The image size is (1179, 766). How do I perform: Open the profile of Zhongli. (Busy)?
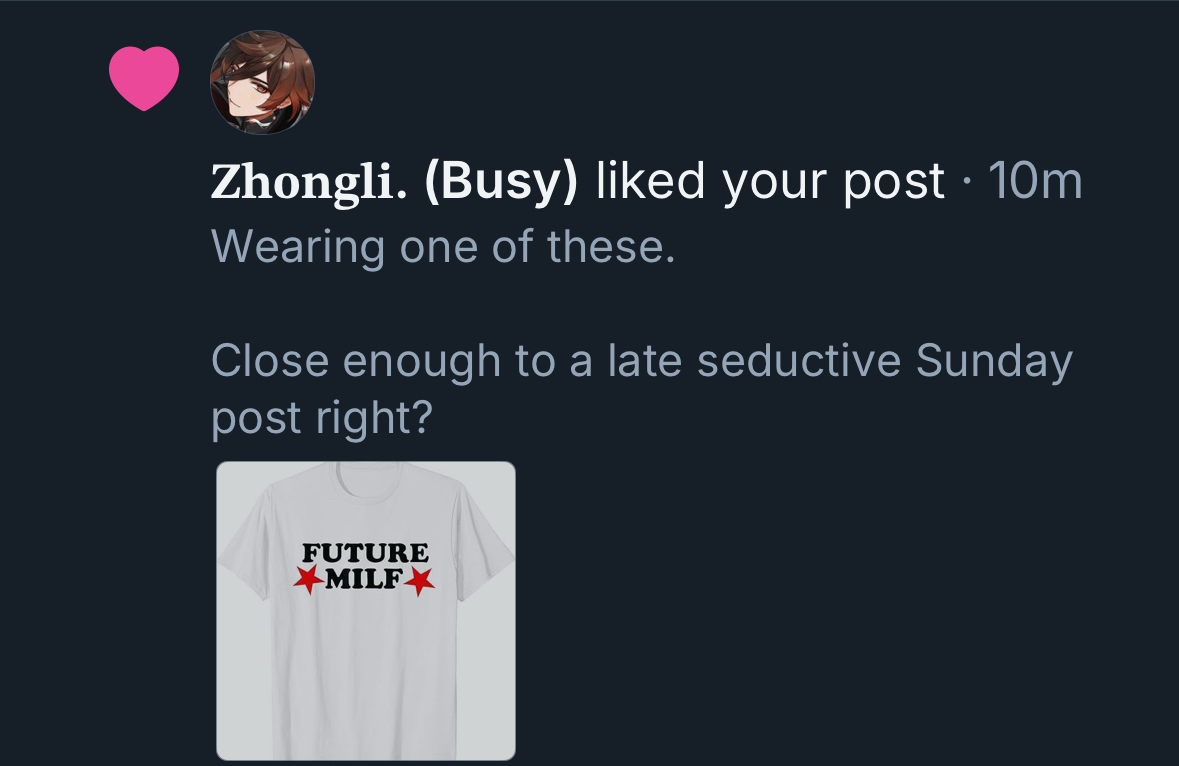(x=394, y=181)
